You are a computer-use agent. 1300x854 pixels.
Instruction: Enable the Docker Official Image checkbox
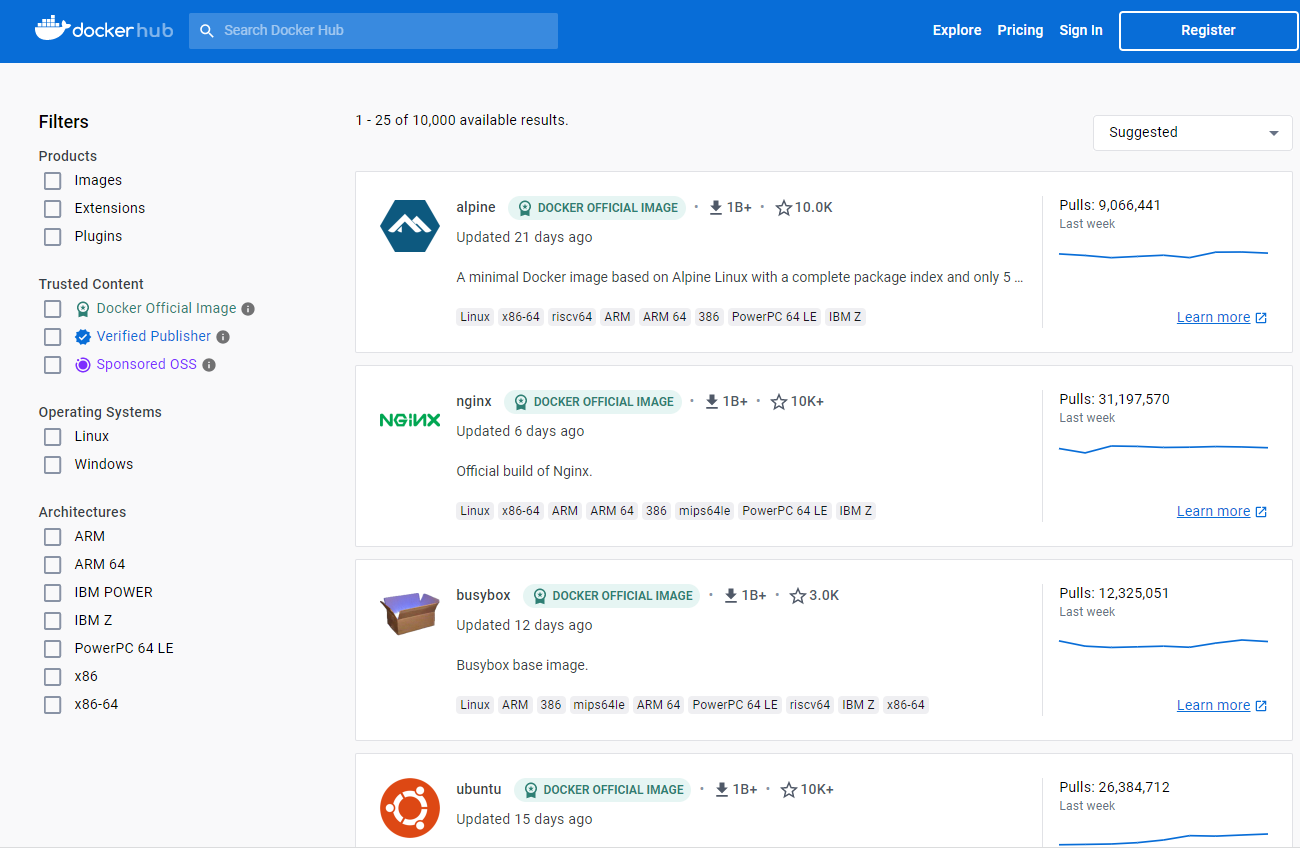click(53, 309)
